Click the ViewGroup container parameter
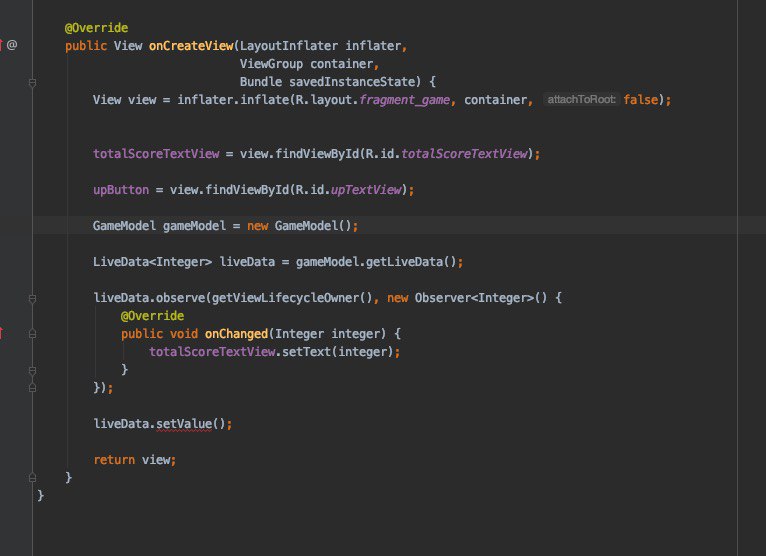The image size is (766, 556). point(306,64)
